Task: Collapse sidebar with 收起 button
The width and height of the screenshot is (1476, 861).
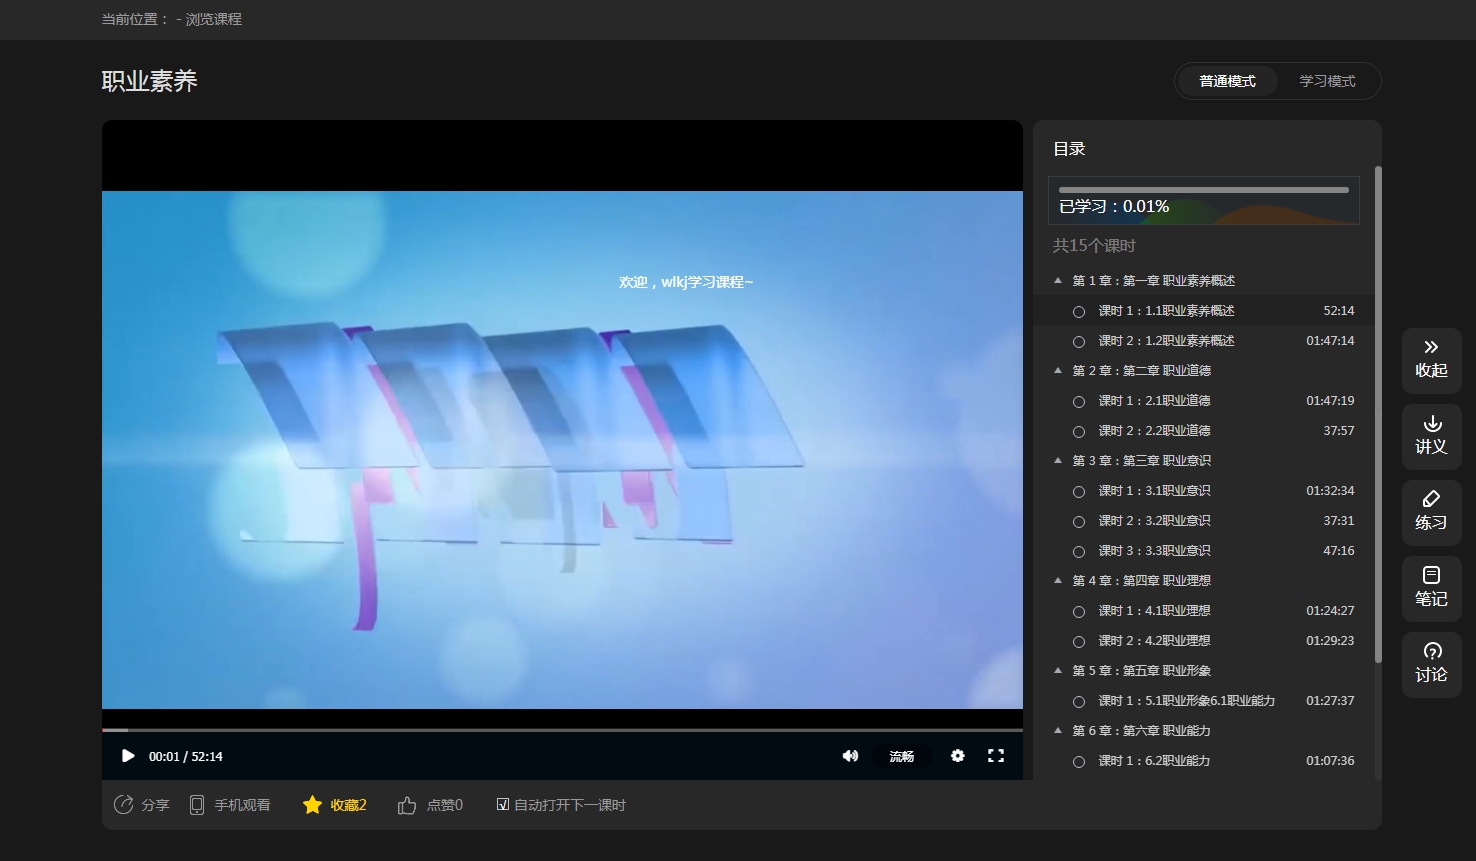Action: (x=1432, y=360)
